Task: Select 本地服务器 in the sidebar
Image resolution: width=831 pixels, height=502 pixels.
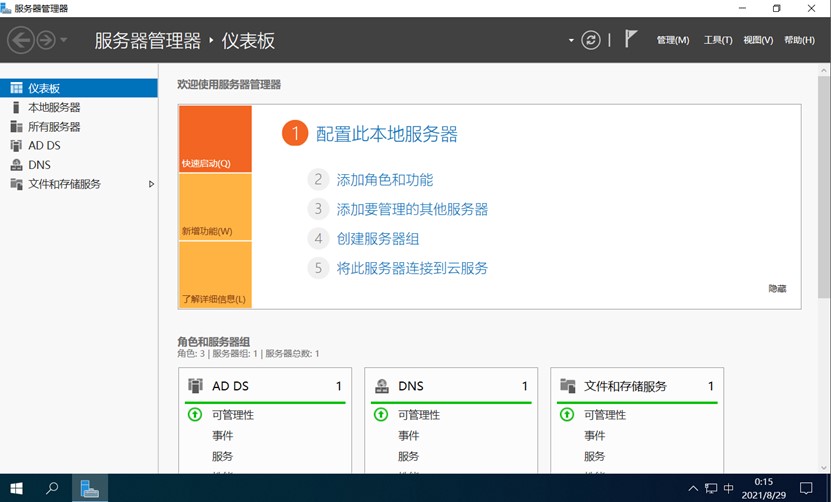Action: pos(78,108)
